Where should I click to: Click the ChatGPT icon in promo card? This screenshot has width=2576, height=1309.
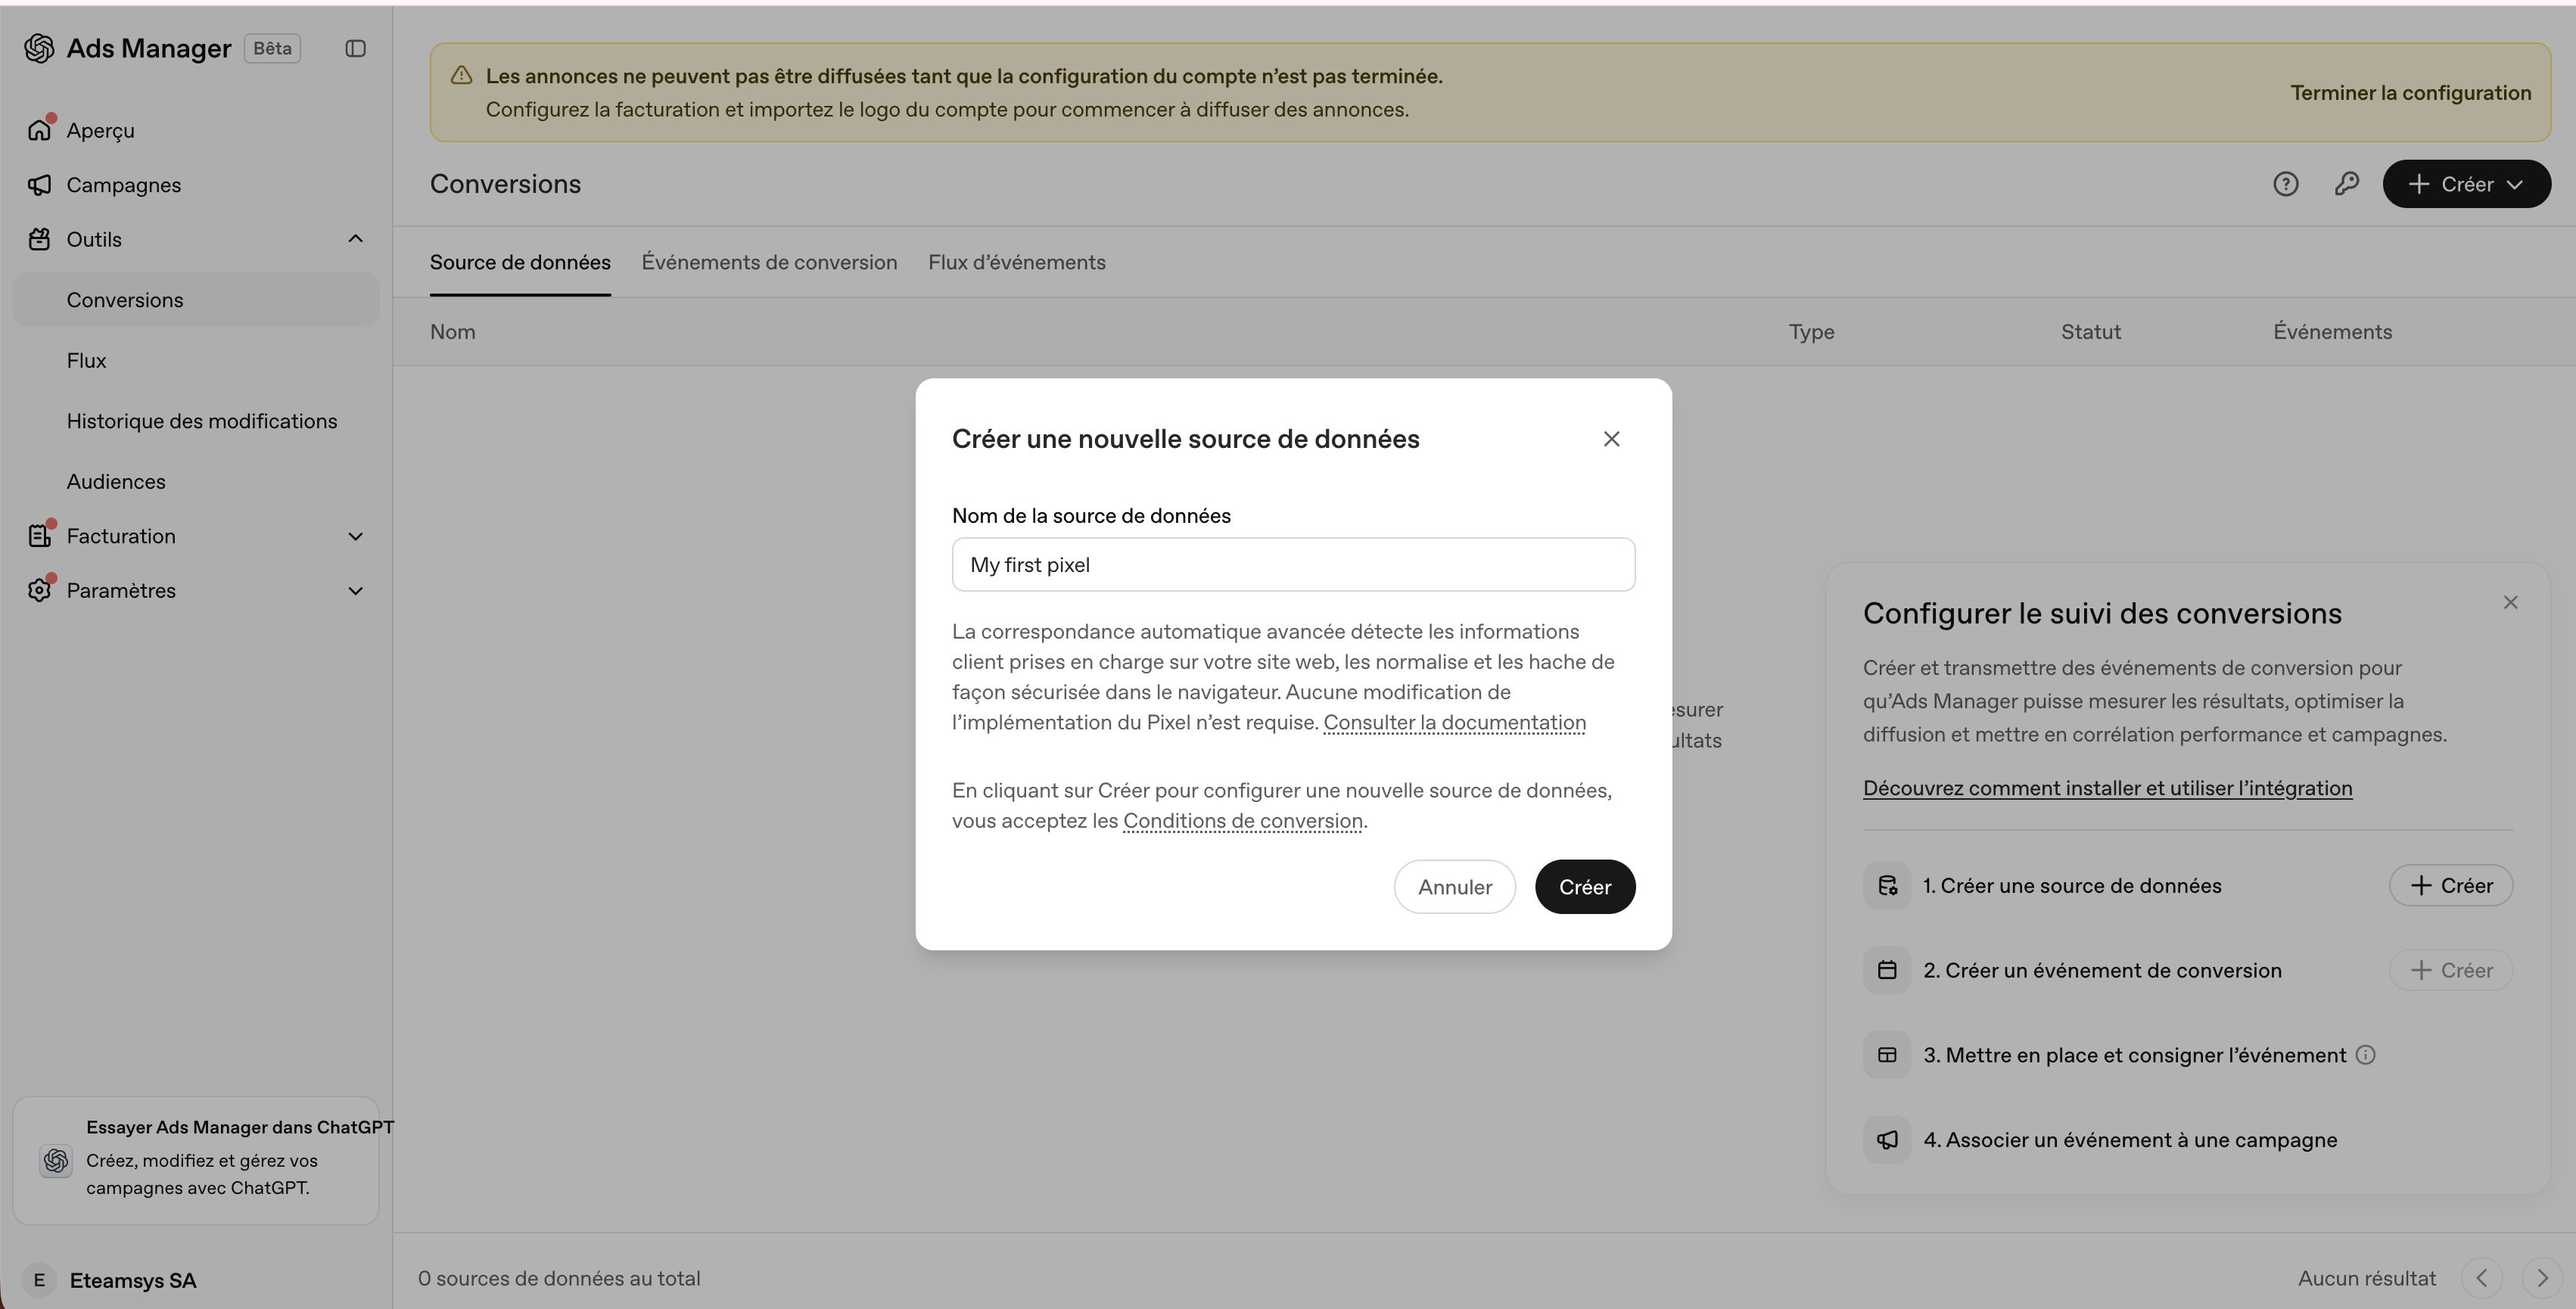(x=56, y=1161)
